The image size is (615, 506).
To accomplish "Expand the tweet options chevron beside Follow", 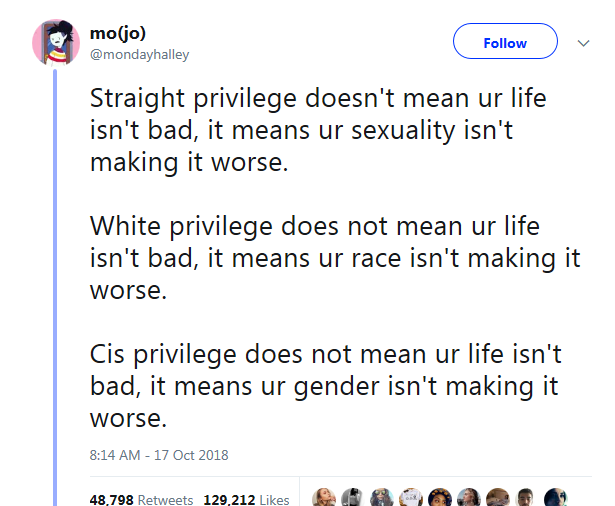I will (x=585, y=44).
